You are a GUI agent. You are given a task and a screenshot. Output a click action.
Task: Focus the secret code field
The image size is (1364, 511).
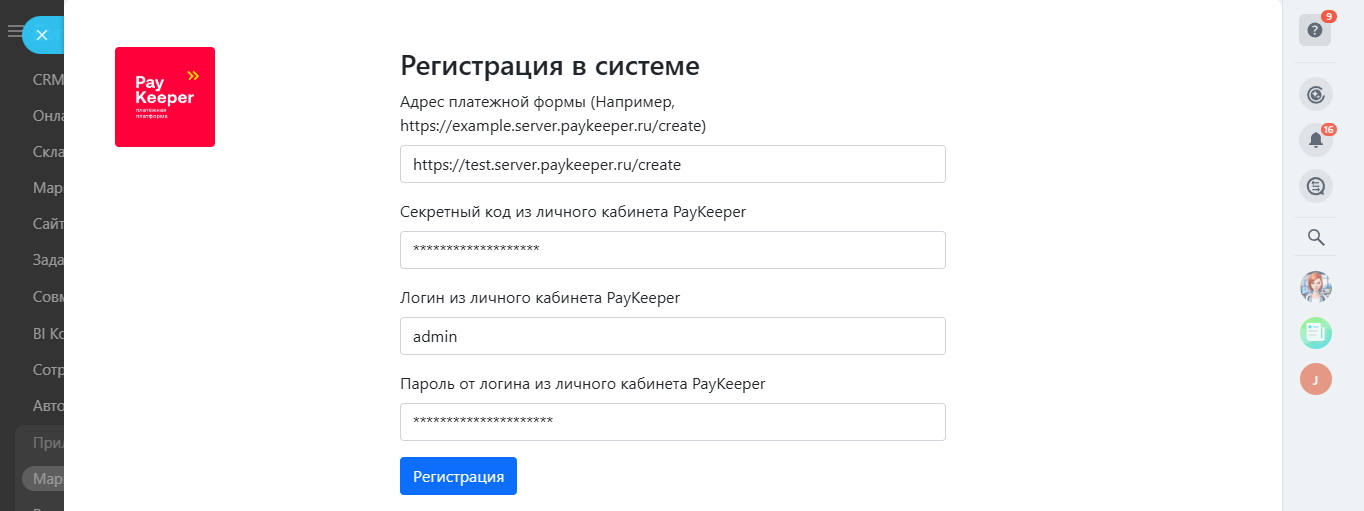click(x=672, y=250)
